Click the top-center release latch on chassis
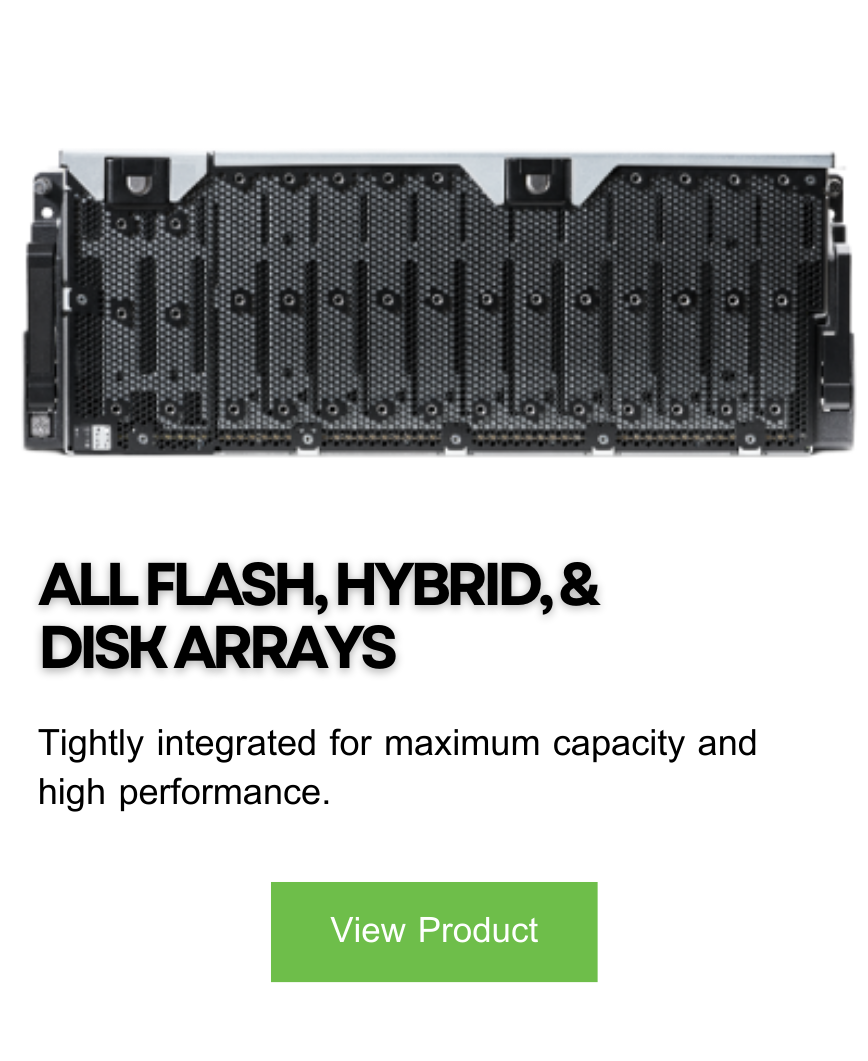 point(539,181)
